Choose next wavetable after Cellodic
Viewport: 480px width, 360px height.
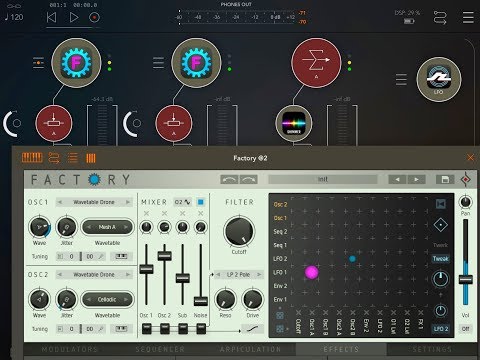click(126, 300)
